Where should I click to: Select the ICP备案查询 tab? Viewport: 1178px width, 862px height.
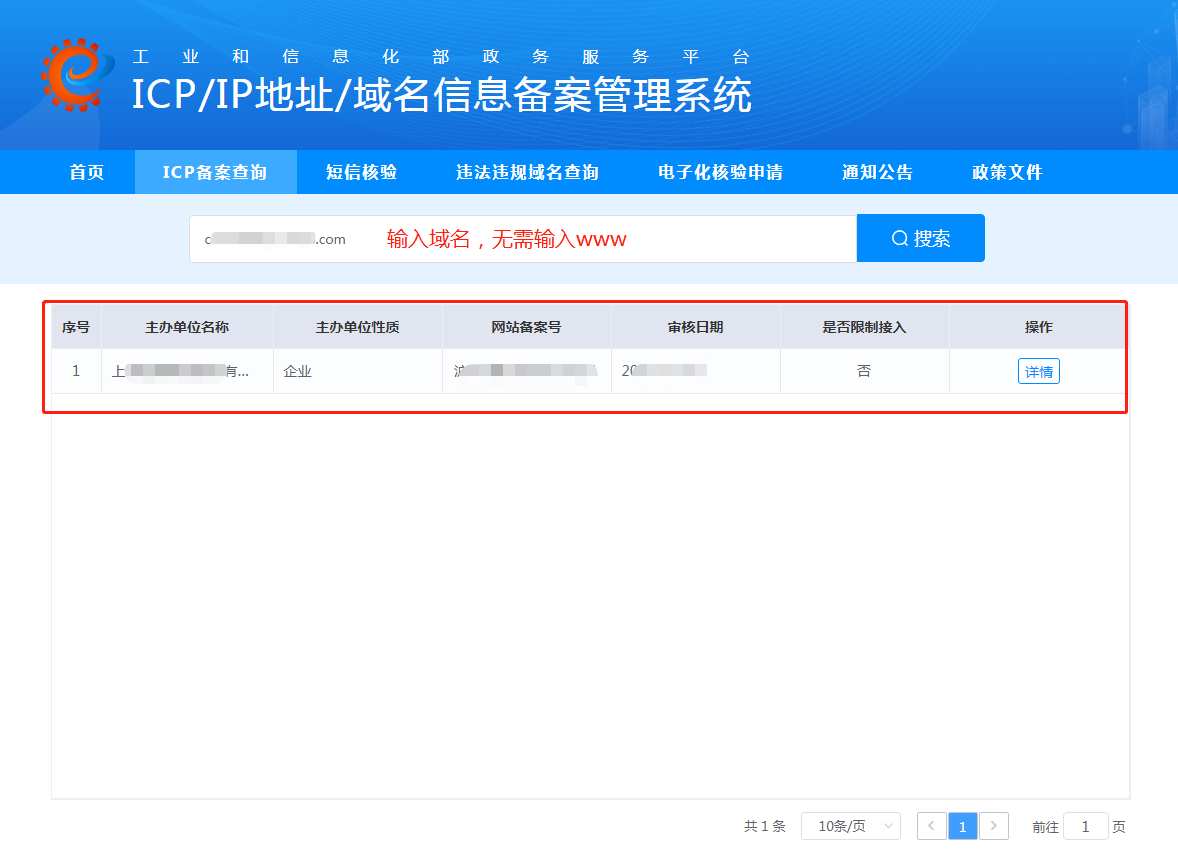(215, 172)
